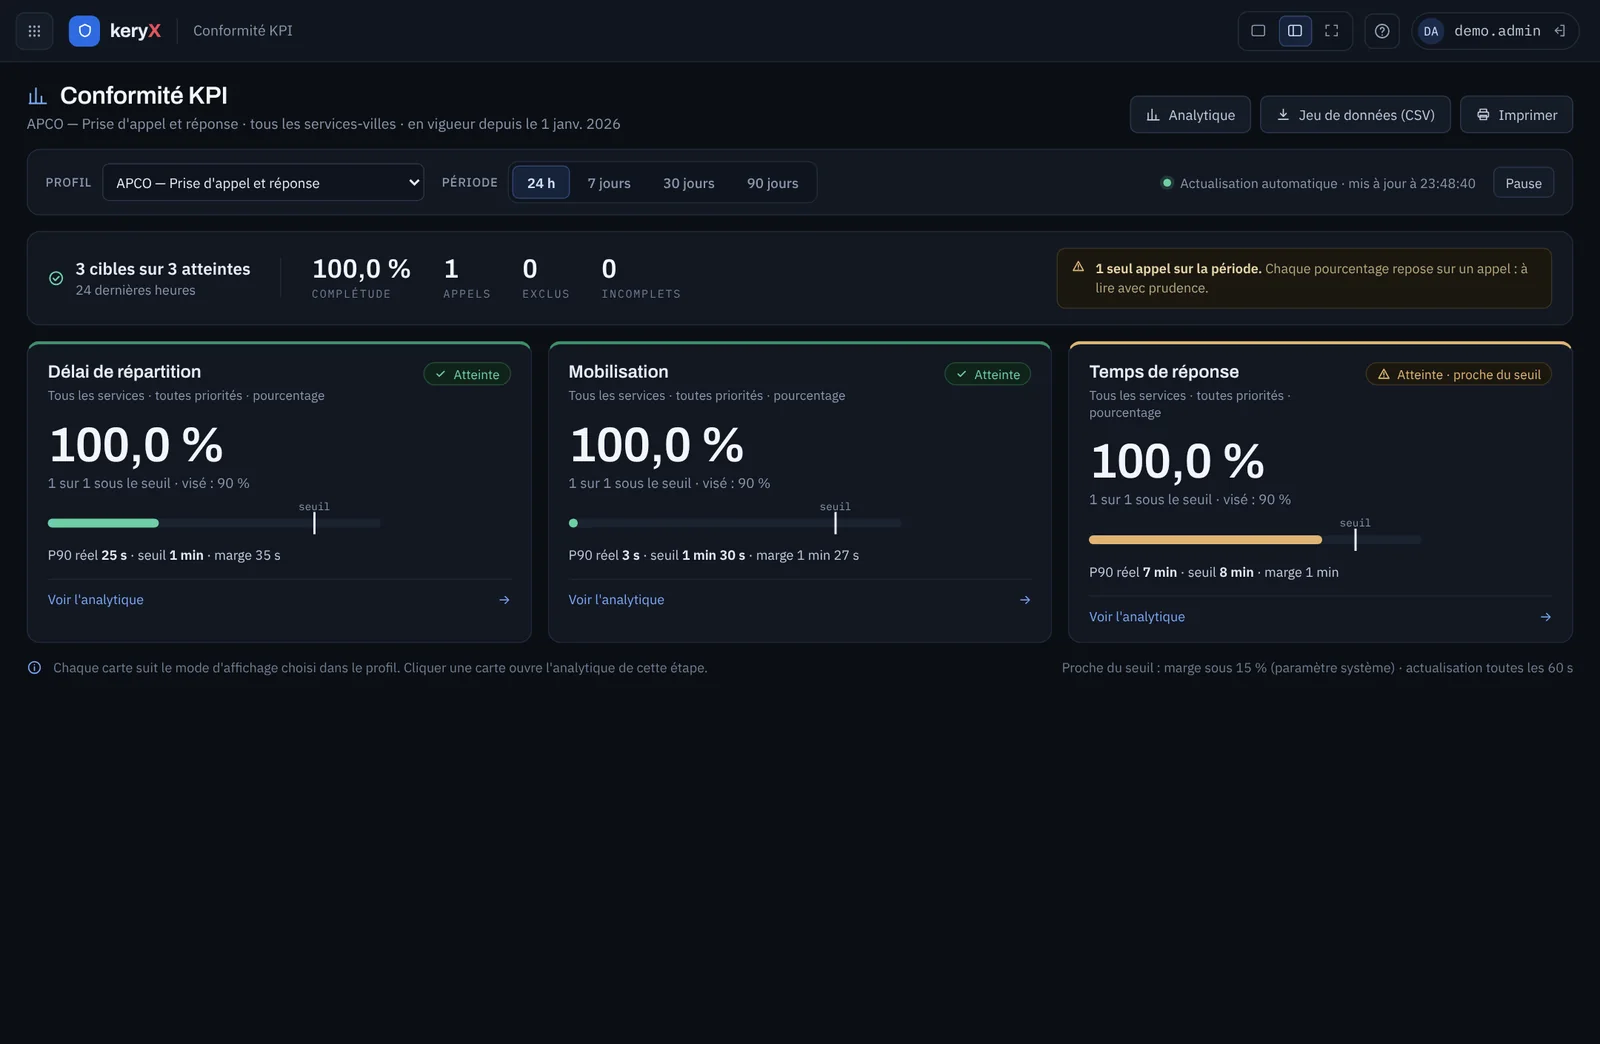
Task: Click the Délai de répartition progress bar
Action: [x=214, y=523]
